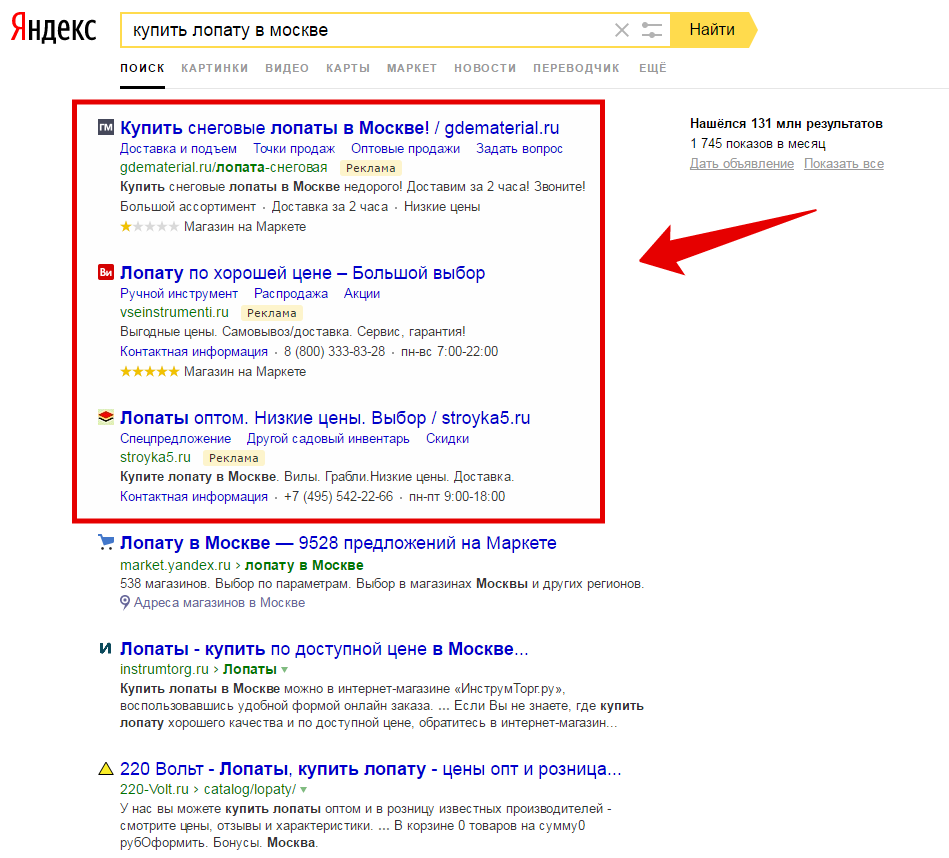This screenshot has width=949, height=858.
Task: Click Реклама label on stroyka5 ad
Action: [x=234, y=458]
